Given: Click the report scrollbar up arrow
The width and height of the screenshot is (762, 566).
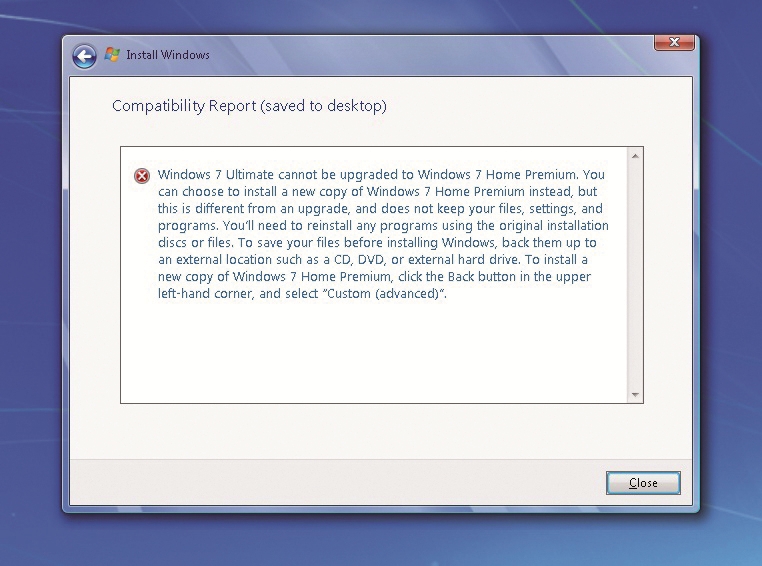Looking at the screenshot, I should coord(635,156).
